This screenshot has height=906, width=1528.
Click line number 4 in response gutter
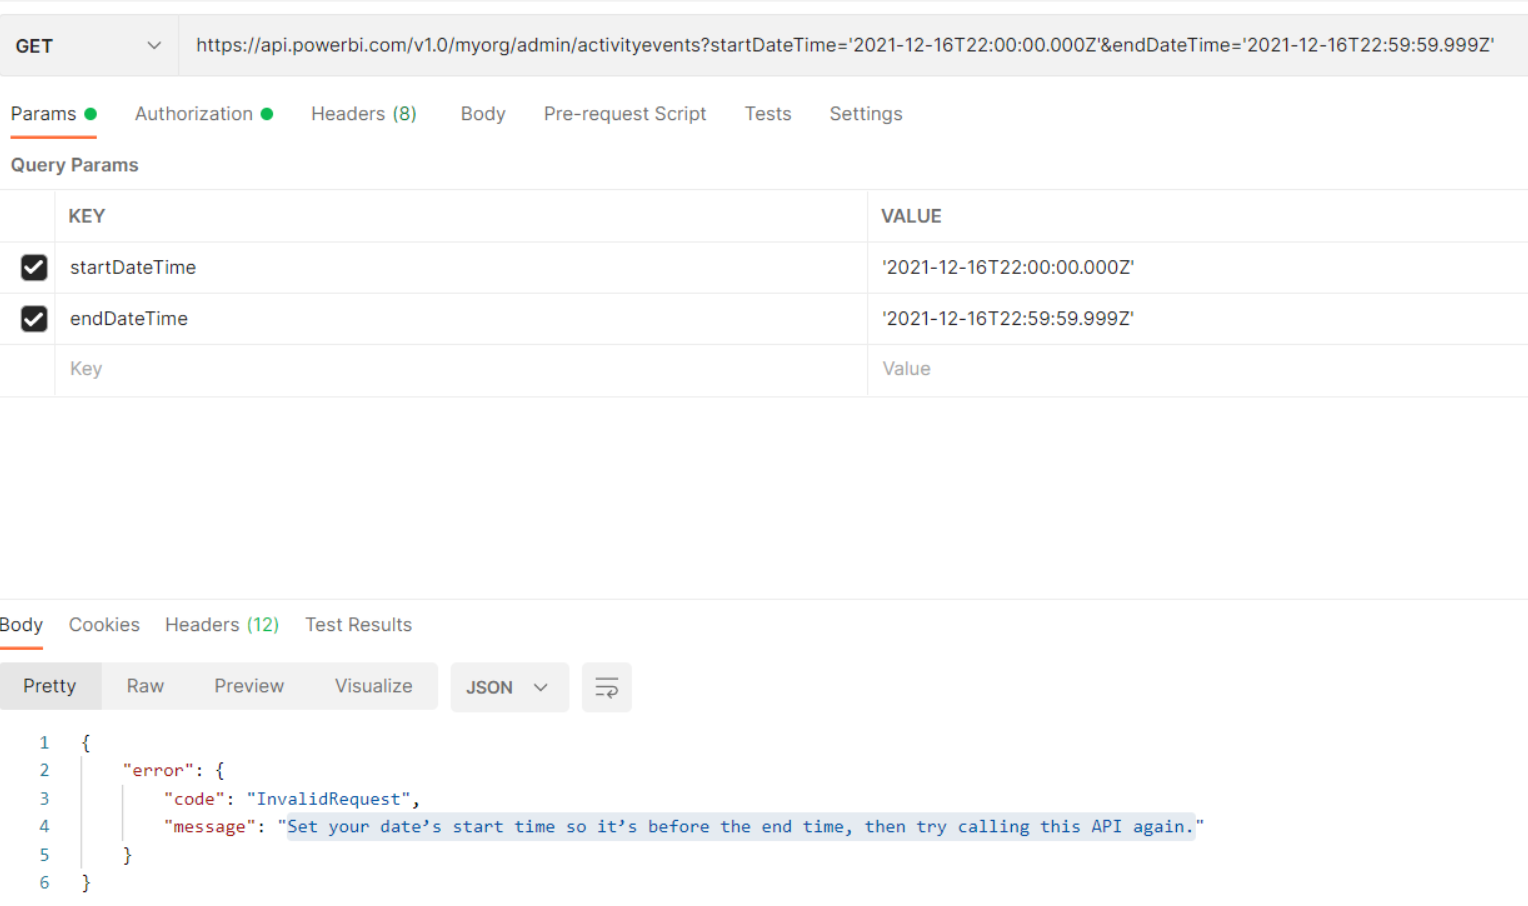[x=44, y=827]
